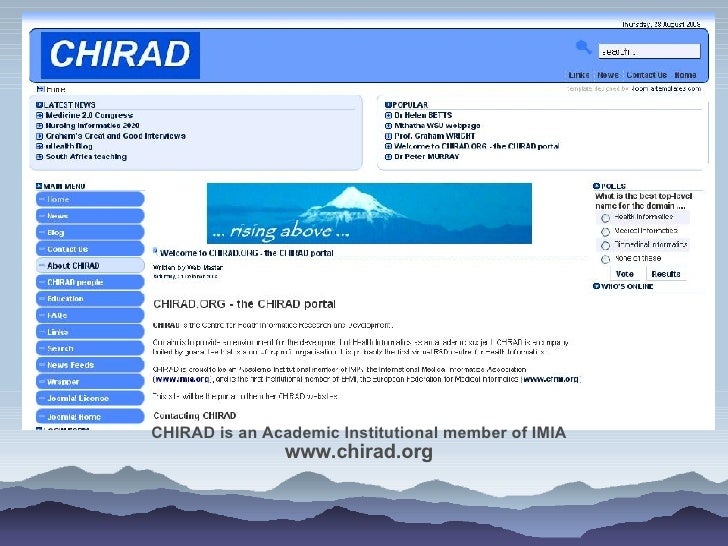Image resolution: width=728 pixels, height=546 pixels.
Task: Click the Latest News section header icon
Action: pyautogui.click(x=39, y=105)
